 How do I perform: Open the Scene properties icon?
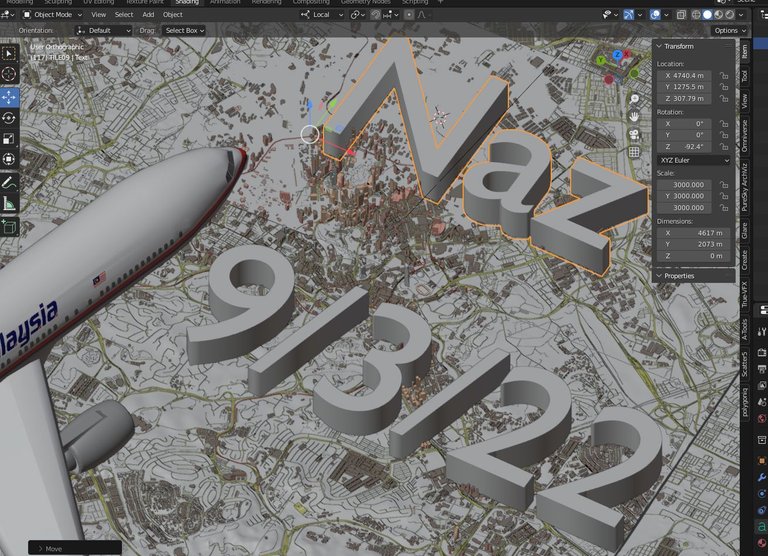pyautogui.click(x=762, y=402)
